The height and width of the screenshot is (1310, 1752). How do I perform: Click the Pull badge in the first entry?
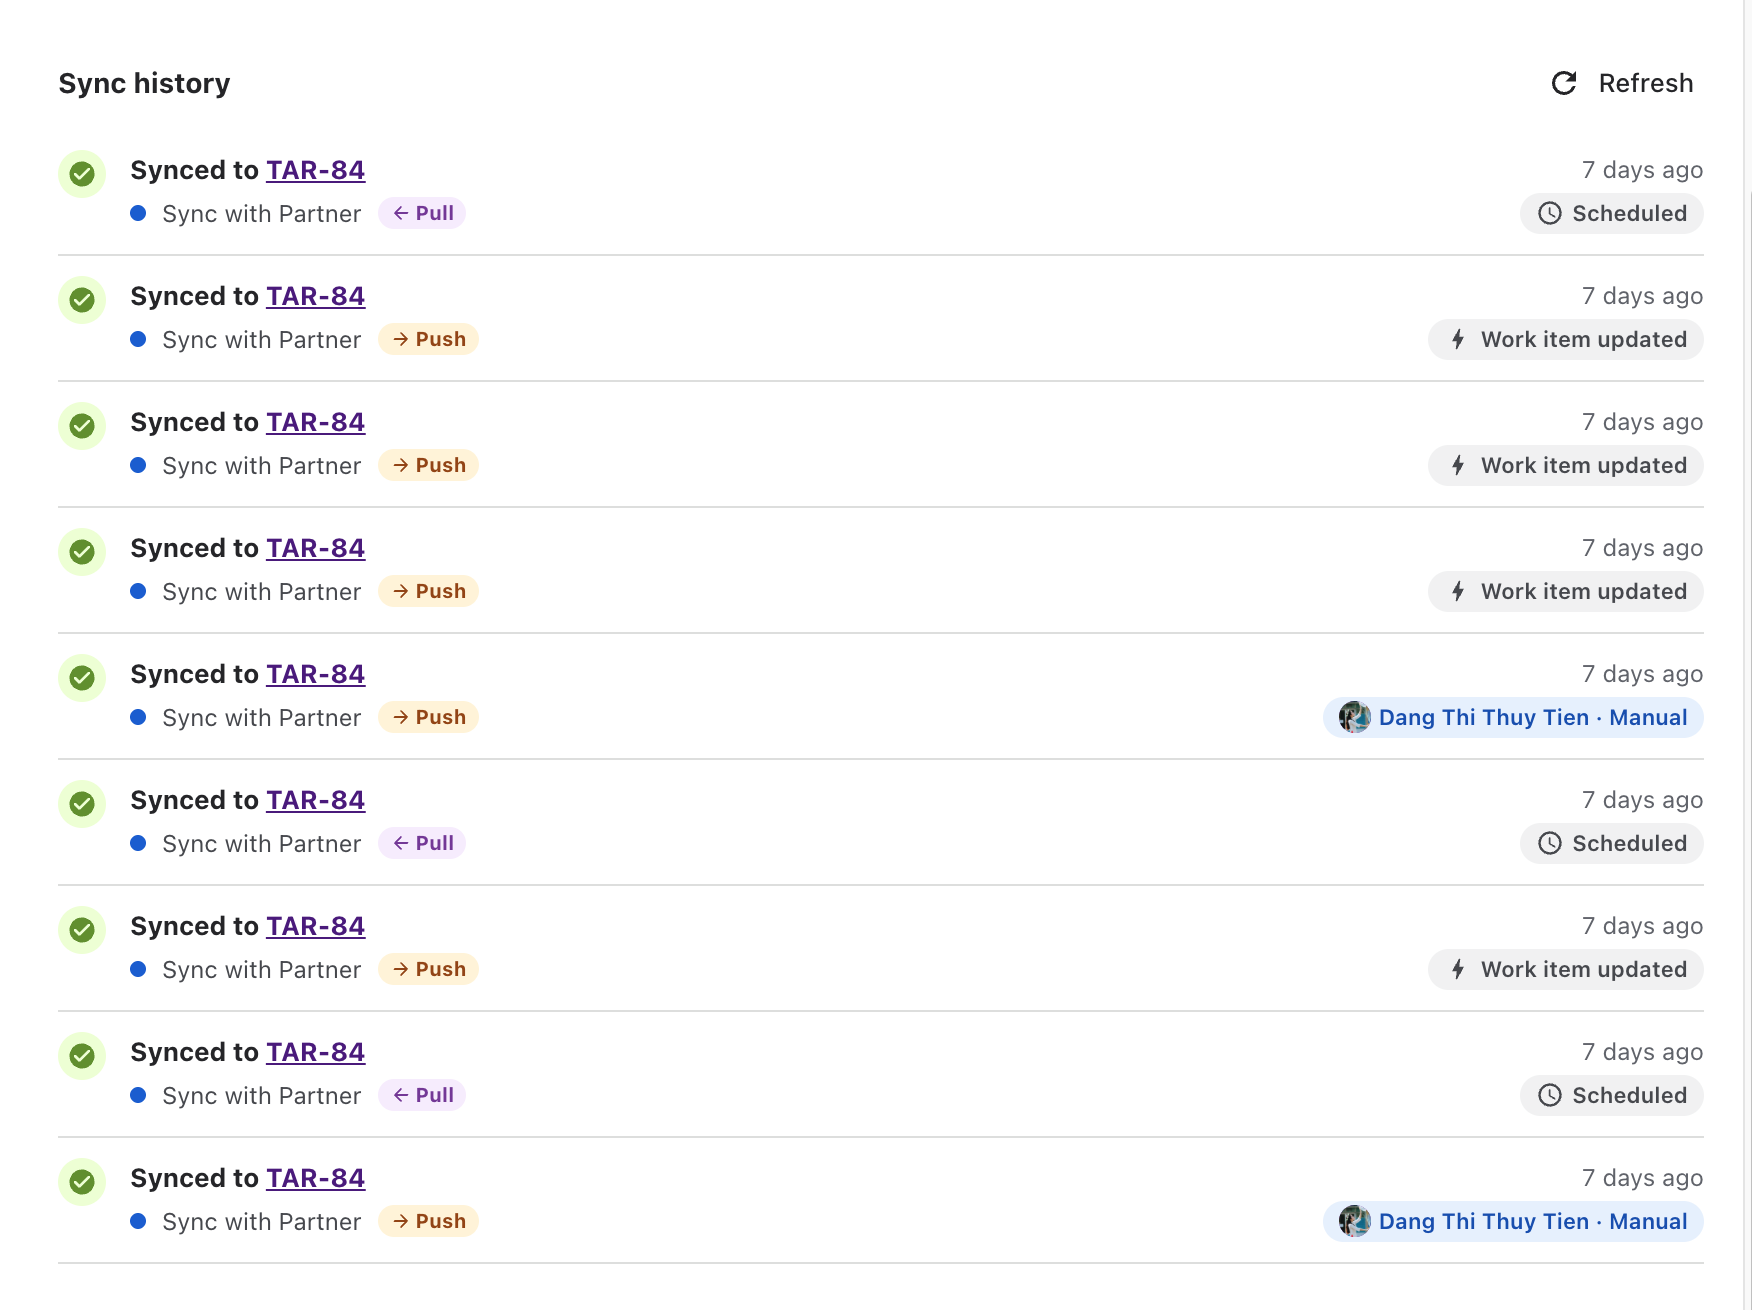422,213
